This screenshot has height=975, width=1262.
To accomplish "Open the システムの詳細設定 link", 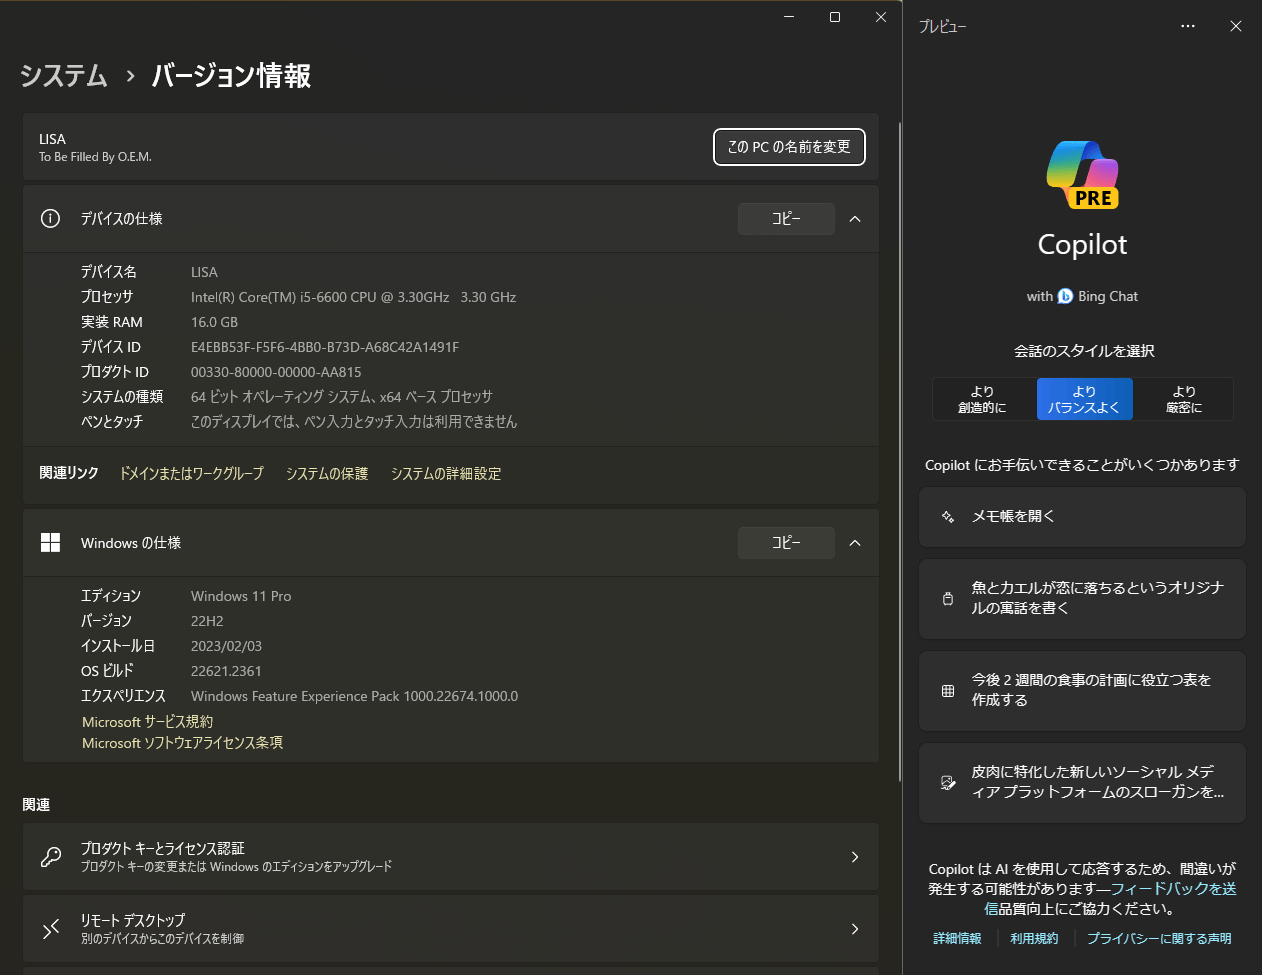I will [446, 474].
